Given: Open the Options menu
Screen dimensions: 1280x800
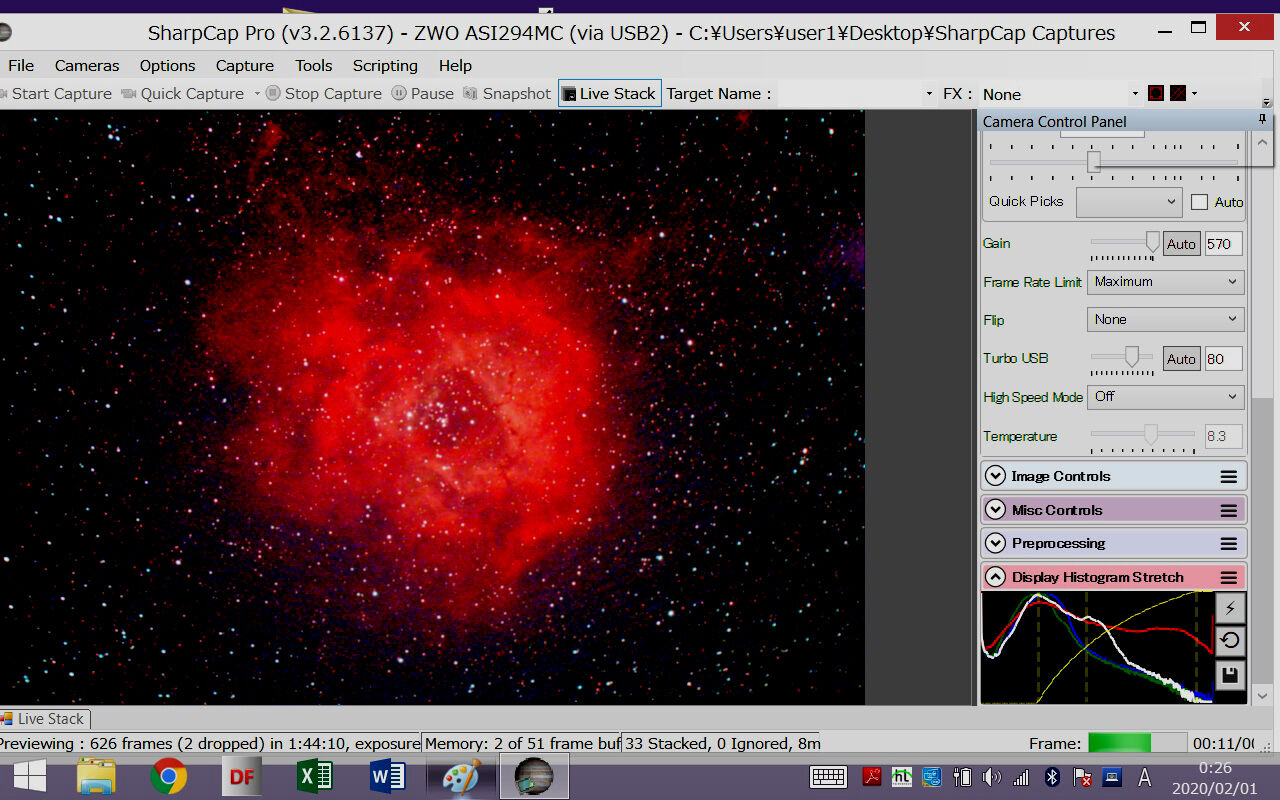Looking at the screenshot, I should (x=167, y=65).
